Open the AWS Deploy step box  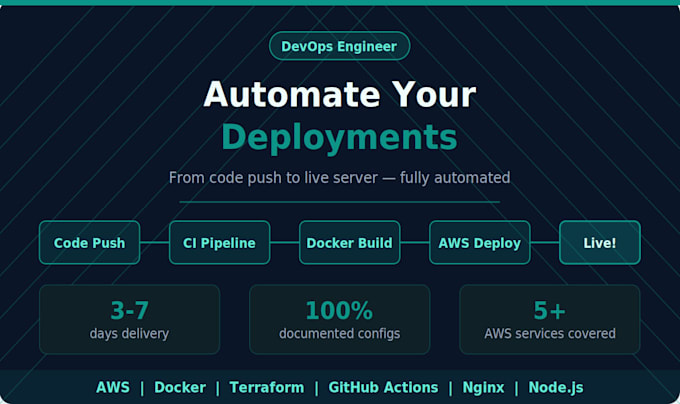480,243
